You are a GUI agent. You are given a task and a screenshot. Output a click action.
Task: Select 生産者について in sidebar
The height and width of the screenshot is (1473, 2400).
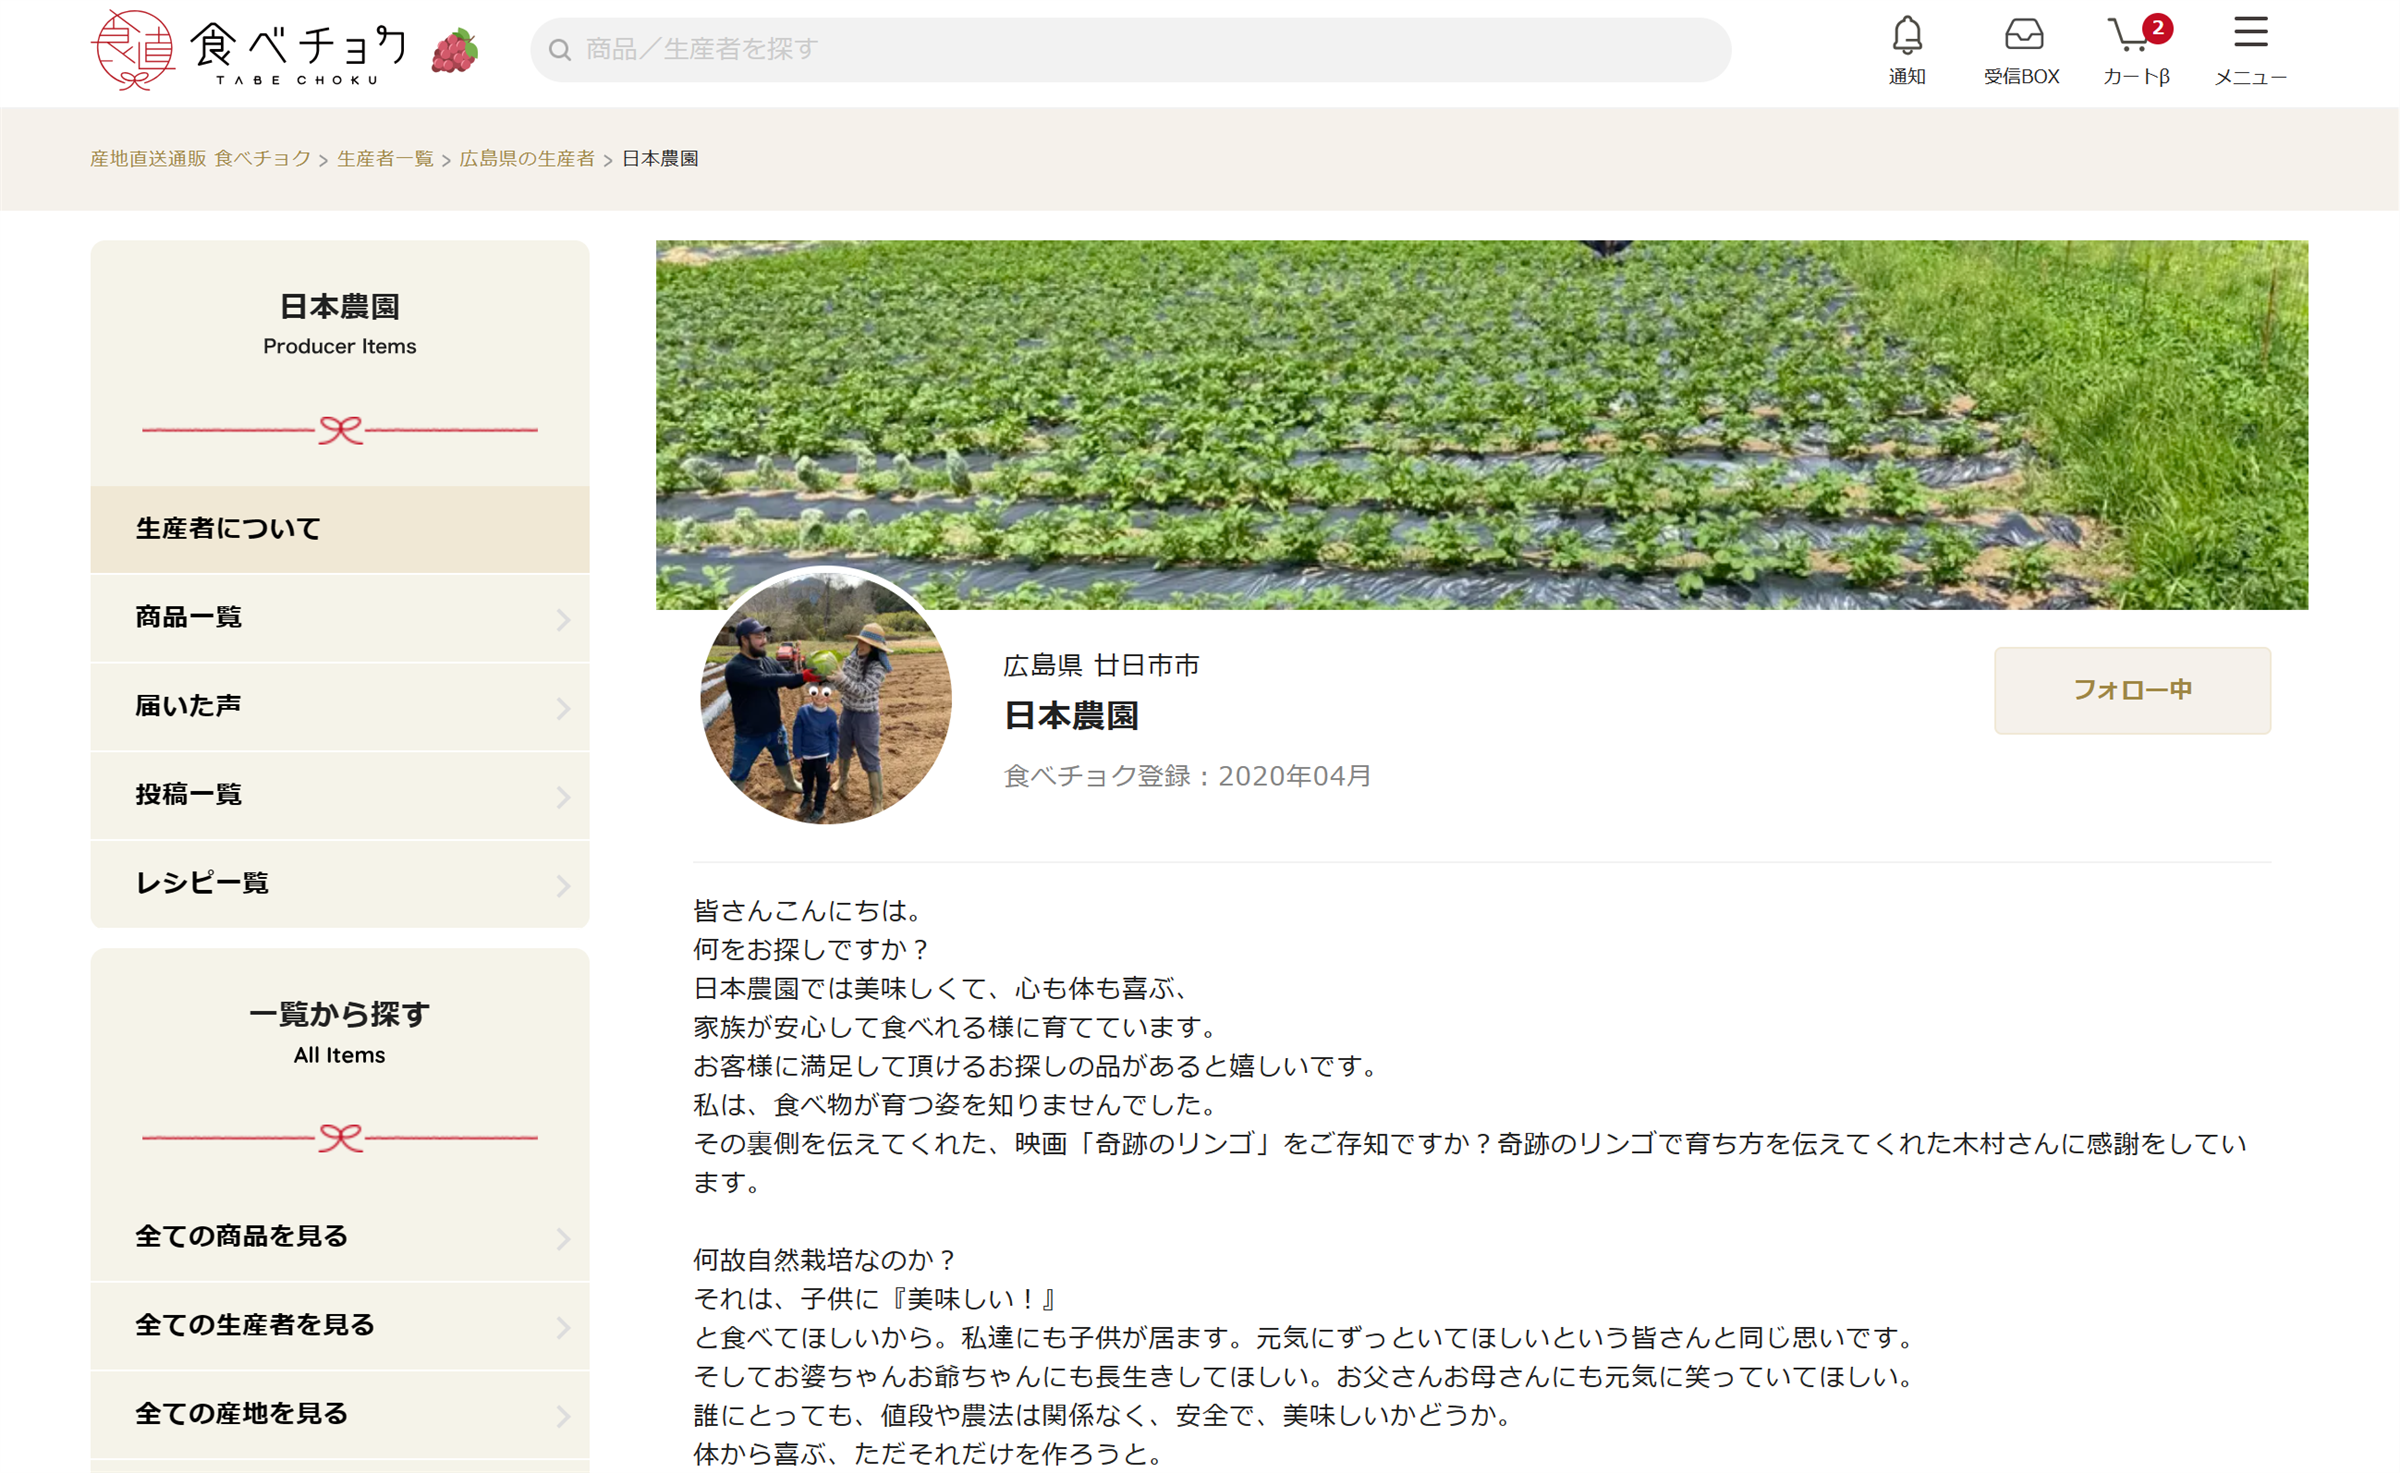(340, 529)
